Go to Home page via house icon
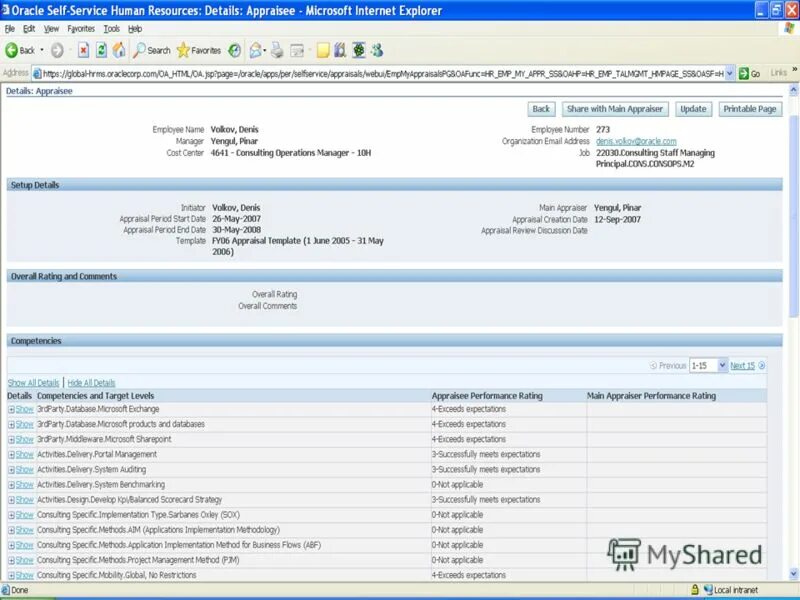Viewport: 800px width, 600px height. pyautogui.click(x=119, y=50)
